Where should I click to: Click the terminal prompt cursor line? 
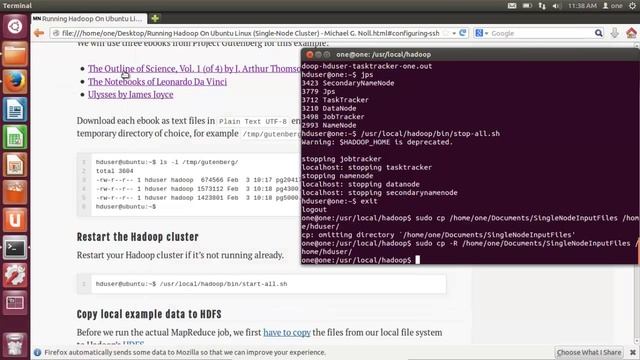[361, 260]
